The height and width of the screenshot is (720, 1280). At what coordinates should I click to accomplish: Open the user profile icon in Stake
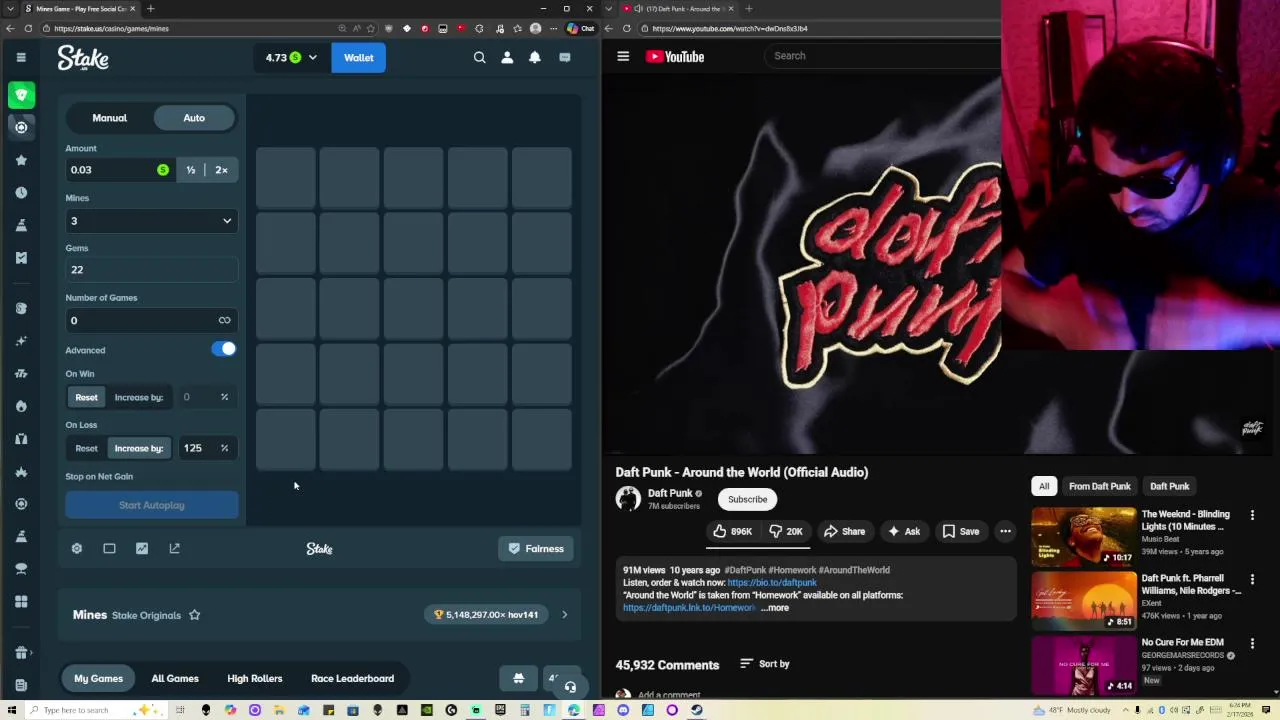click(507, 58)
